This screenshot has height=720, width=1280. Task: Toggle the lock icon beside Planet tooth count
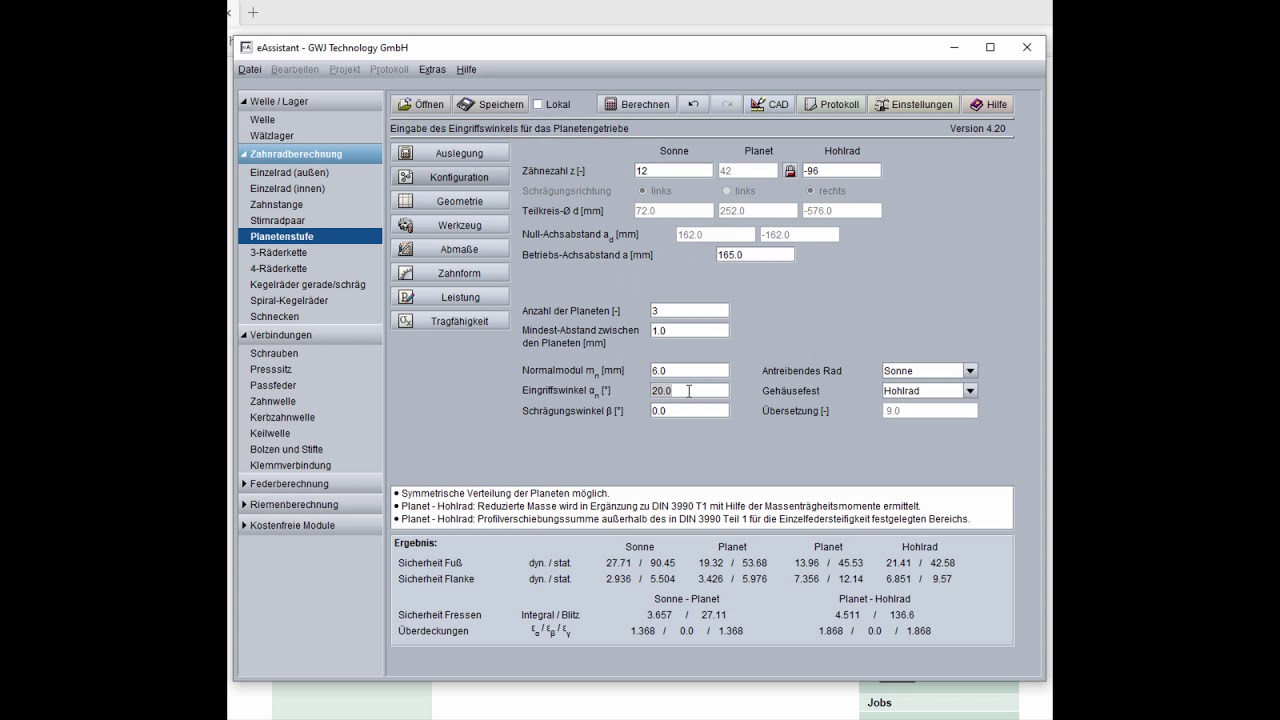coord(790,171)
